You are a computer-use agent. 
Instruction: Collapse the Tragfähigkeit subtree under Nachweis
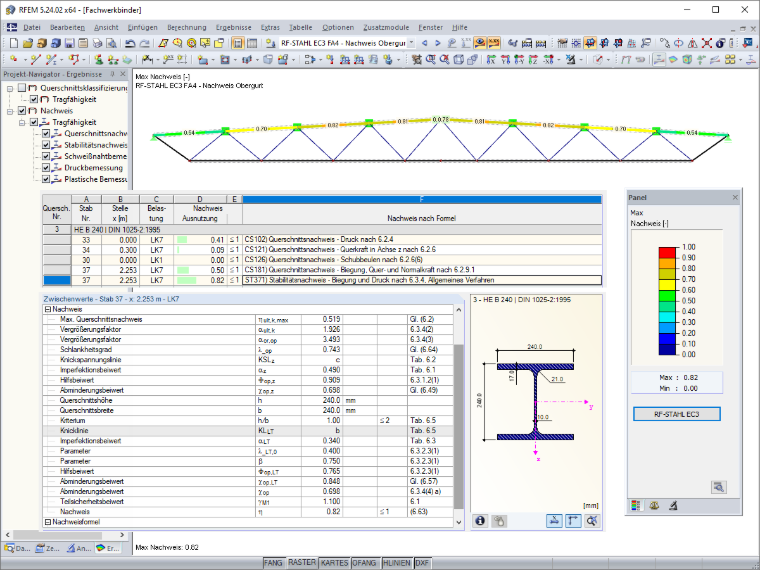click(x=22, y=123)
